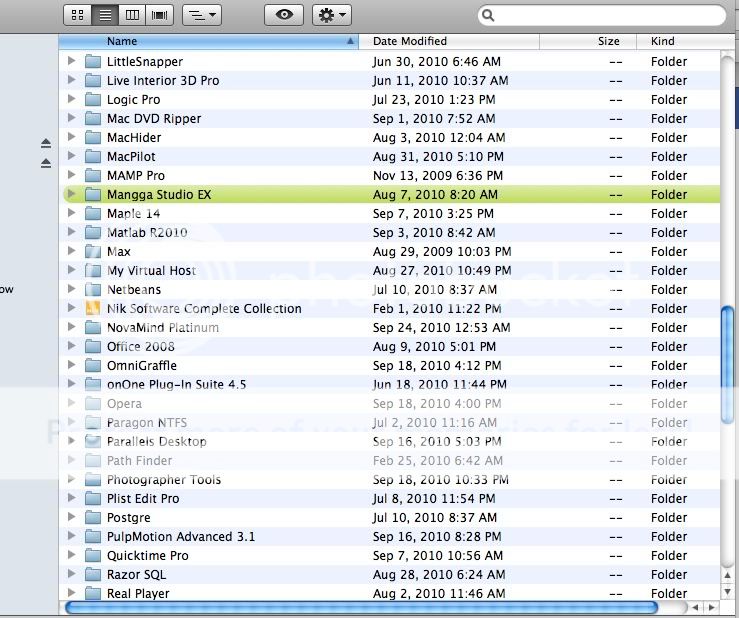Expand the Razor SQL folder
The width and height of the screenshot is (739, 618).
72,574
